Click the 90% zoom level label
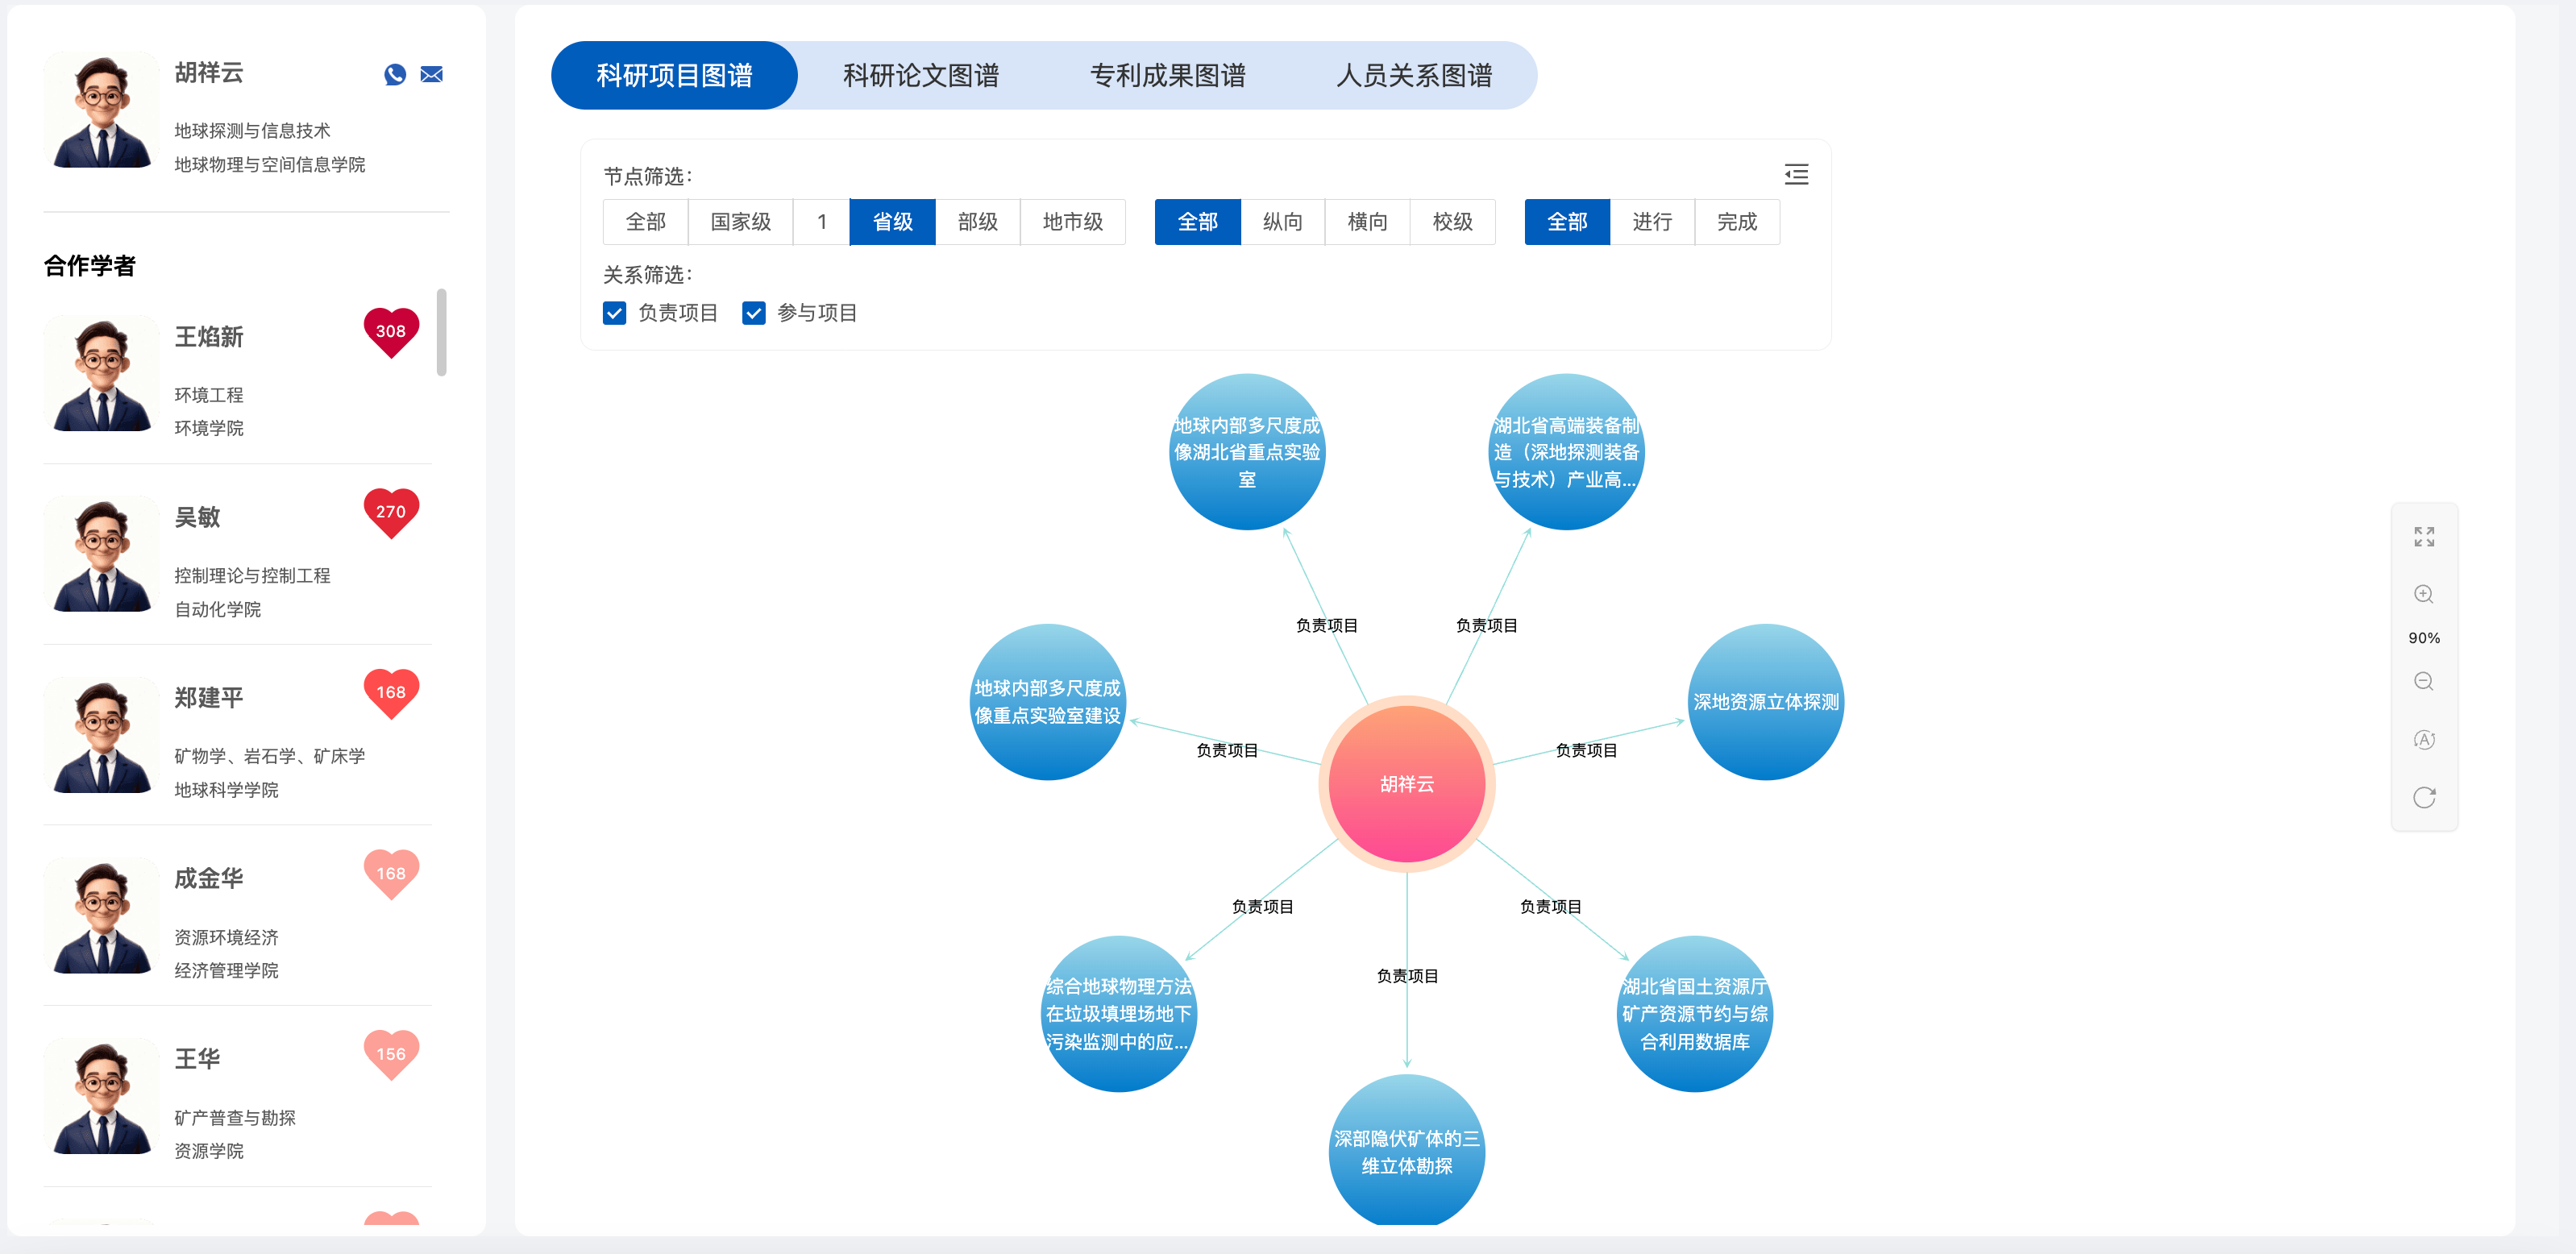 click(2424, 638)
